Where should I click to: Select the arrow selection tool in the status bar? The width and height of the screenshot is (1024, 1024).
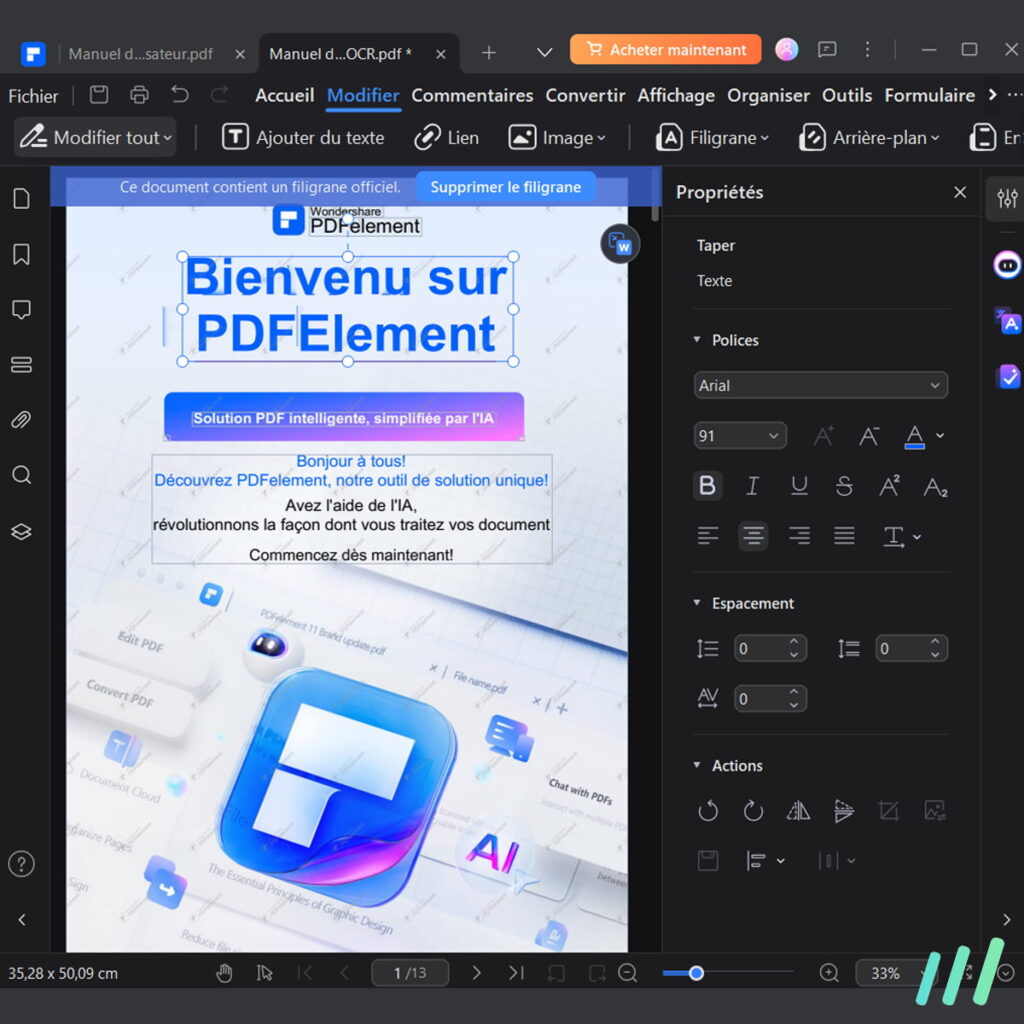point(264,973)
